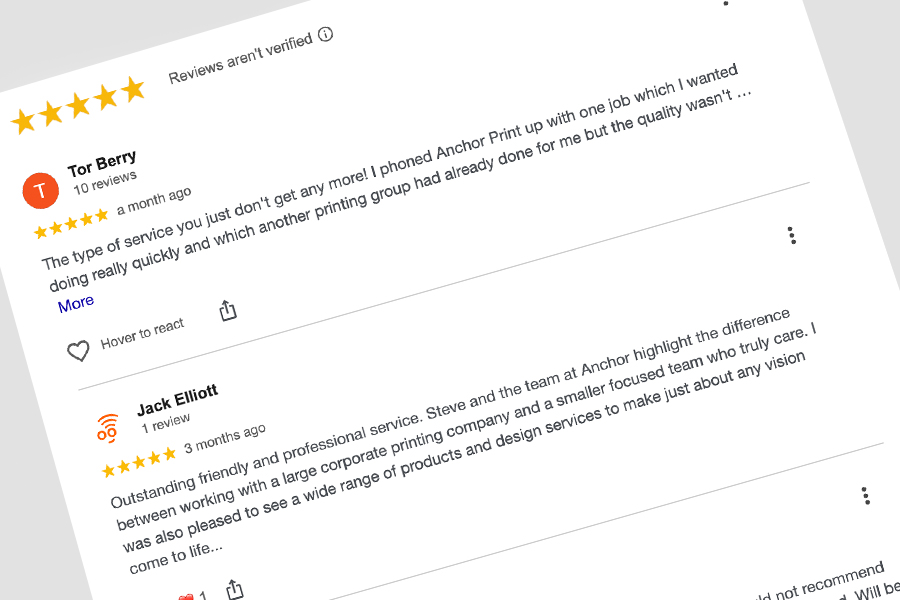Screen dimensions: 900x600
Task: Expand Tor Berry's truncated review with "More"
Action: 75,302
